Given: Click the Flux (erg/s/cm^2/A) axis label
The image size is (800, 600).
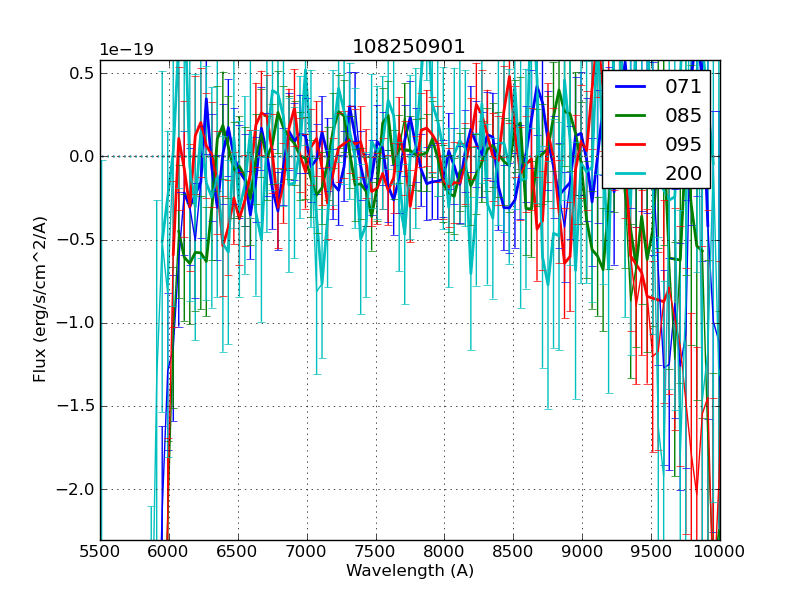Looking at the screenshot, I should click(x=40, y=299).
